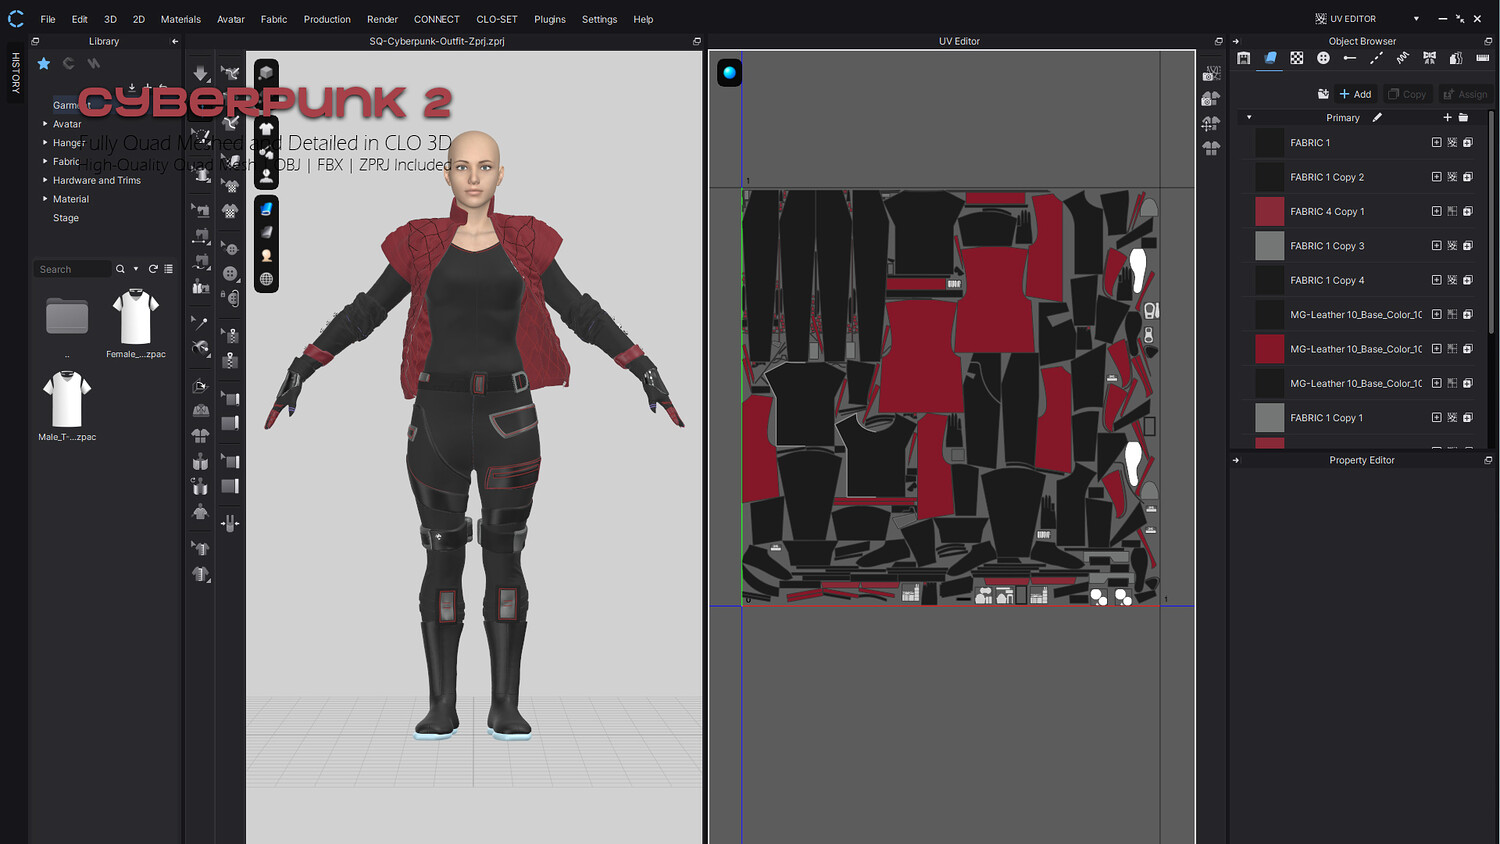Open the Avatar menu

231,19
